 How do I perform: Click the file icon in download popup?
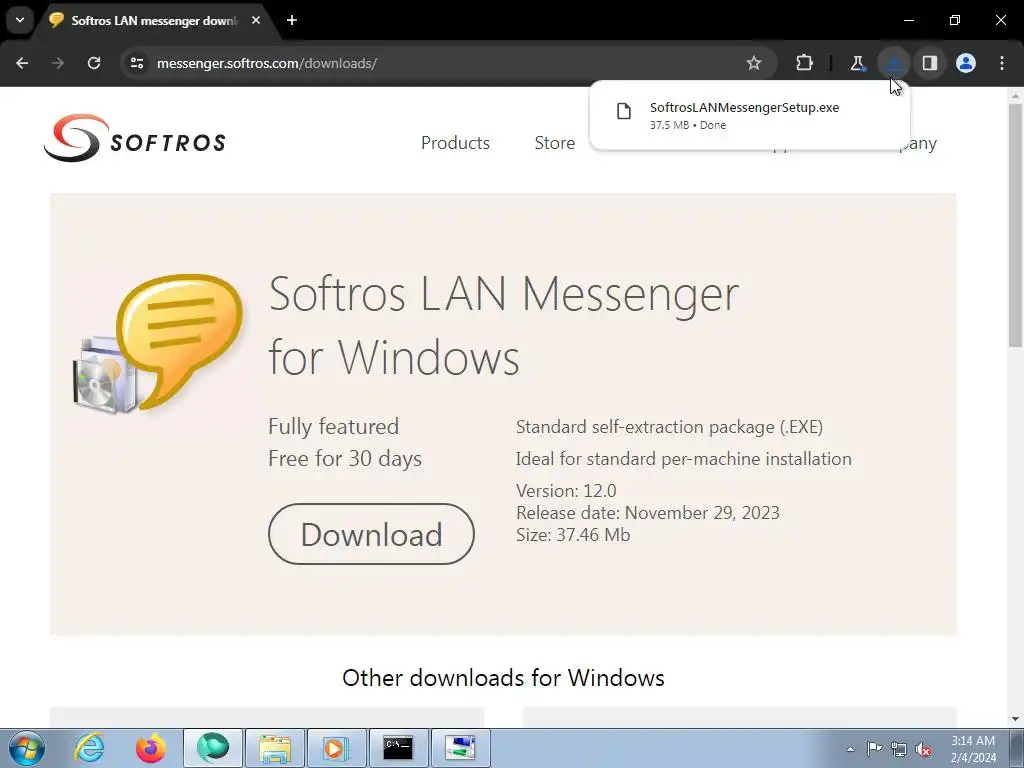(x=624, y=111)
